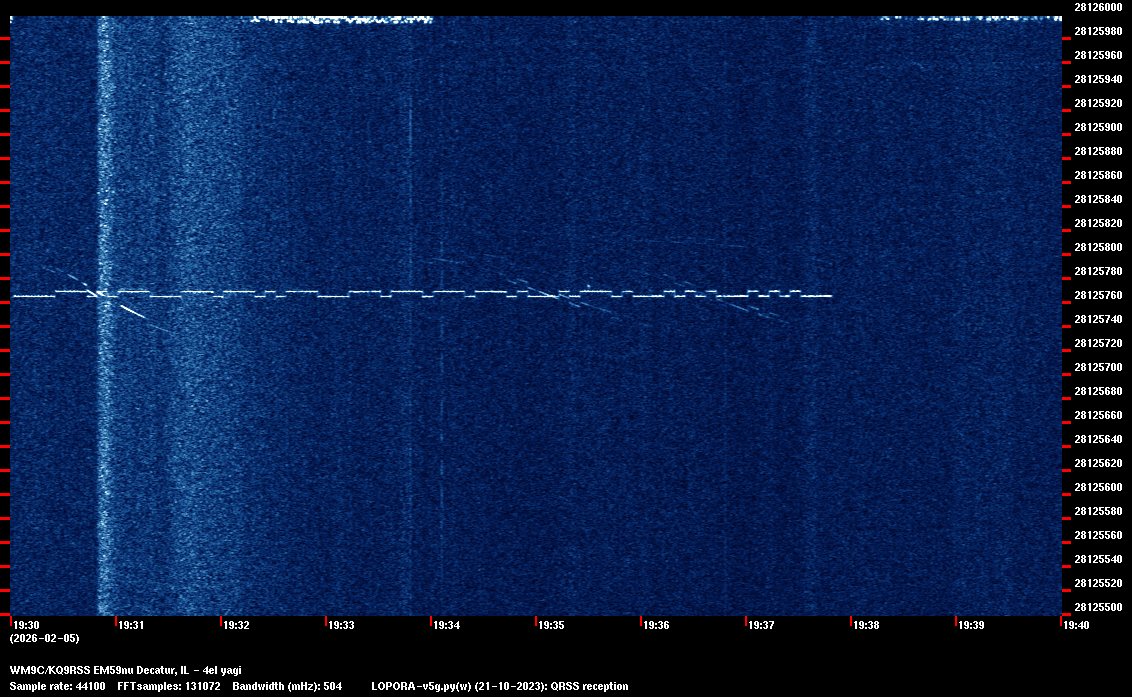Click the 19:30 time label
The image size is (1132, 697).
point(26,625)
